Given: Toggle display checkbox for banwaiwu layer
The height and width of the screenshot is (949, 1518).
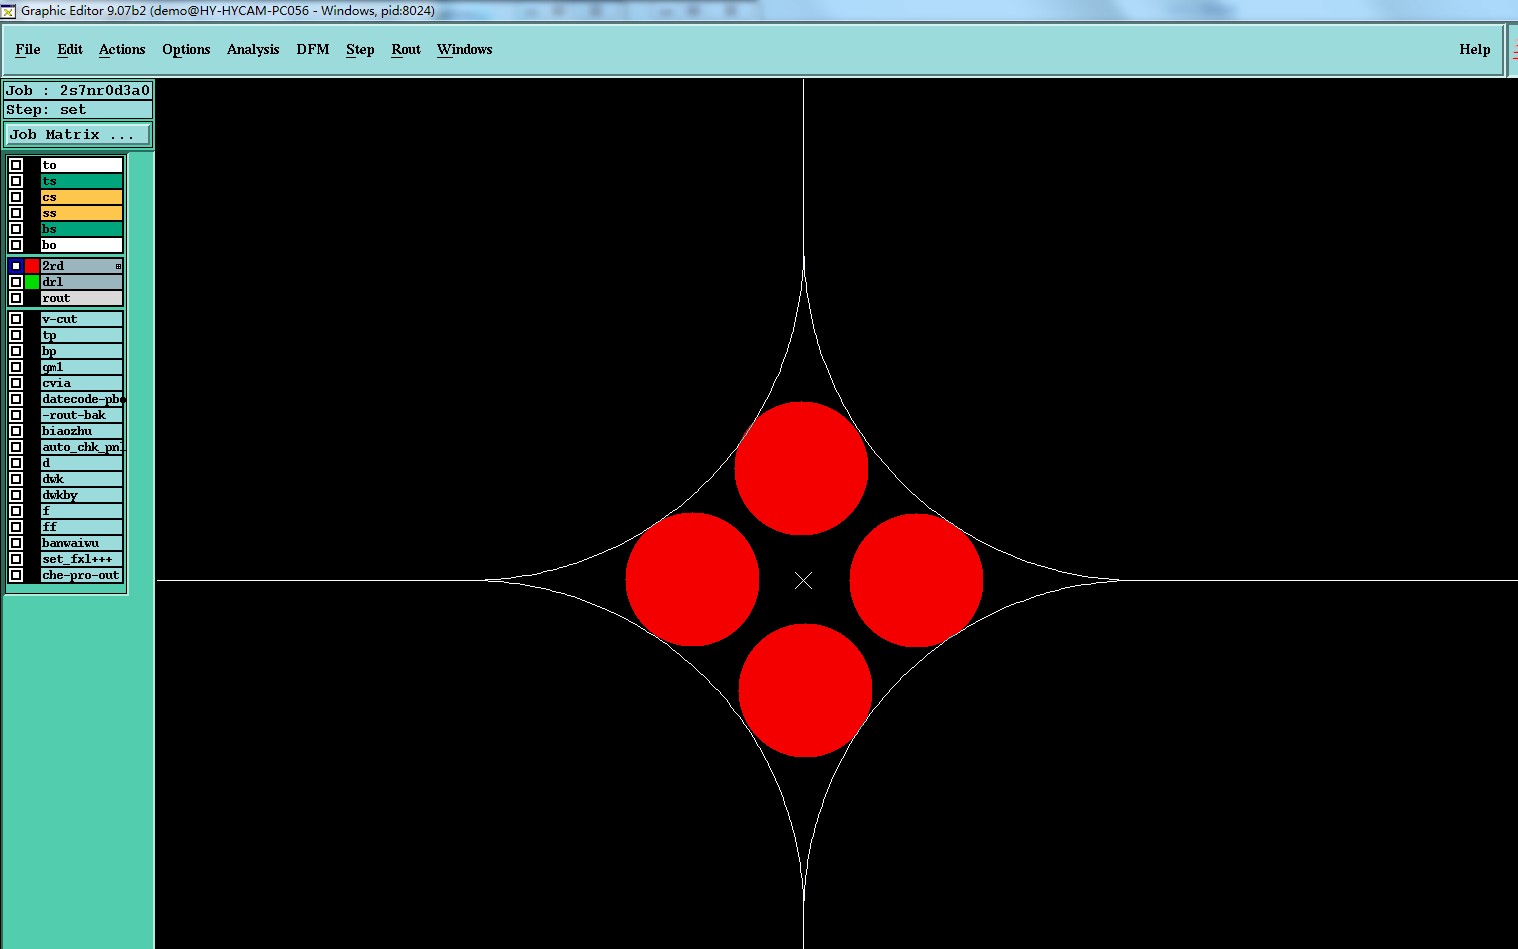Looking at the screenshot, I should click(16, 543).
